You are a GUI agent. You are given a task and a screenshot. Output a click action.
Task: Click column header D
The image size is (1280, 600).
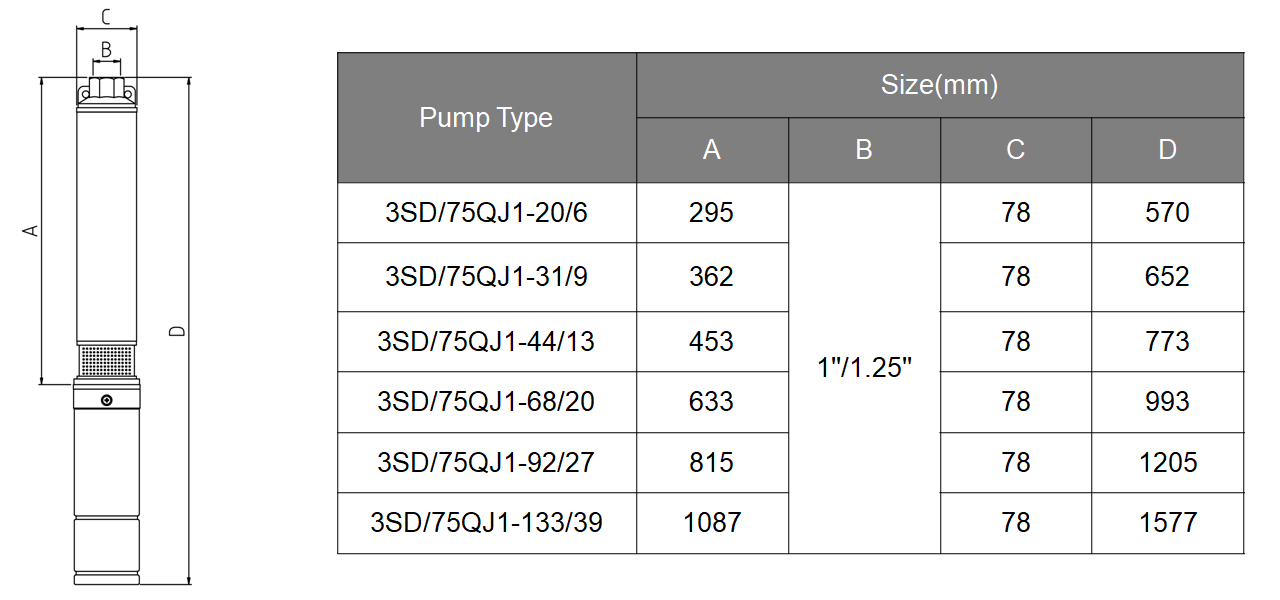(x=1168, y=151)
